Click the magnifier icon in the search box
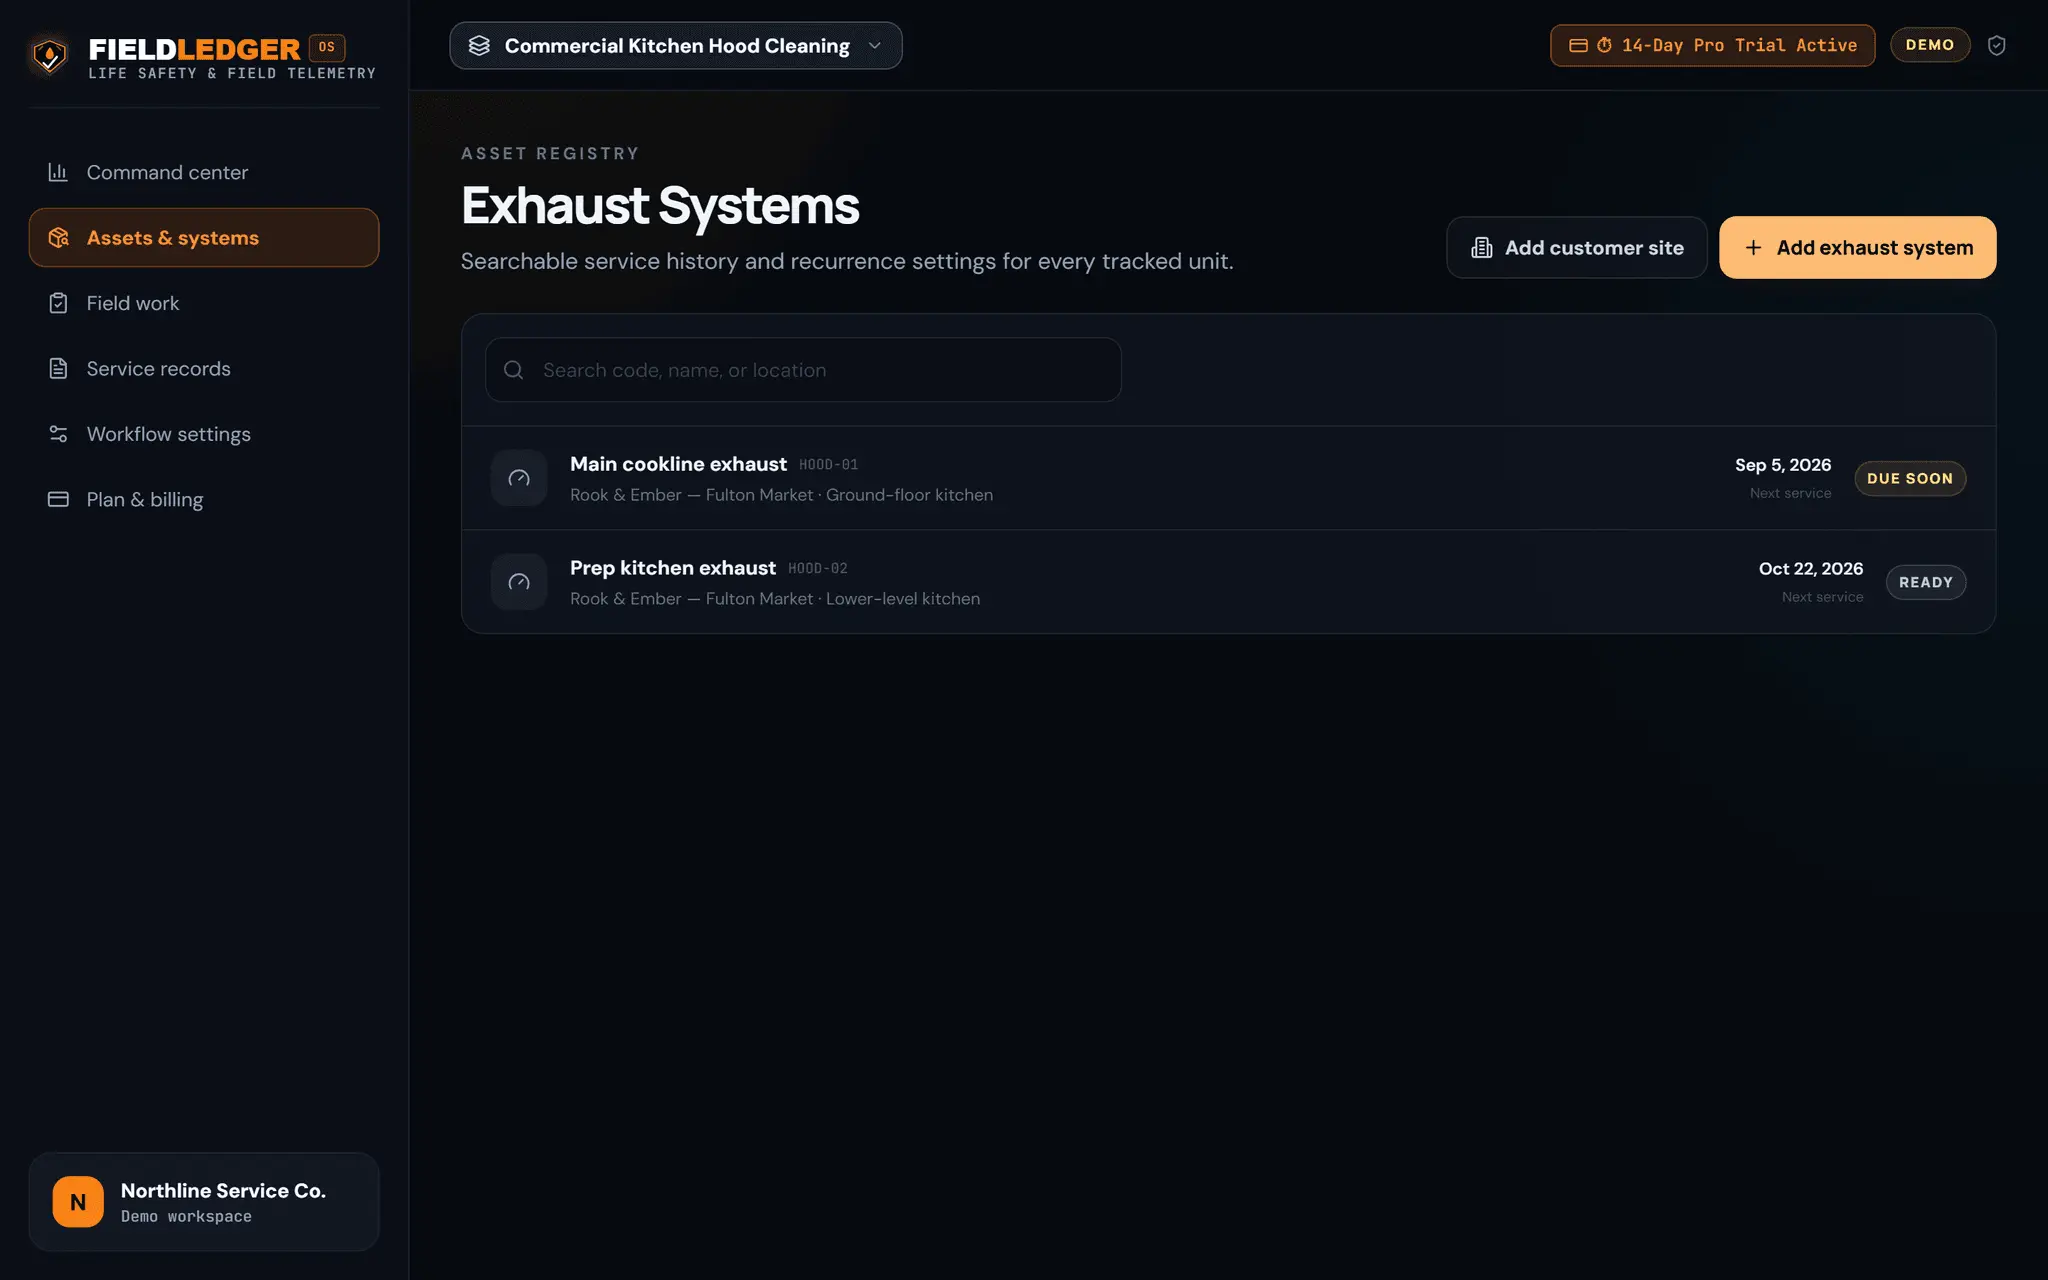This screenshot has width=2048, height=1280. (514, 370)
